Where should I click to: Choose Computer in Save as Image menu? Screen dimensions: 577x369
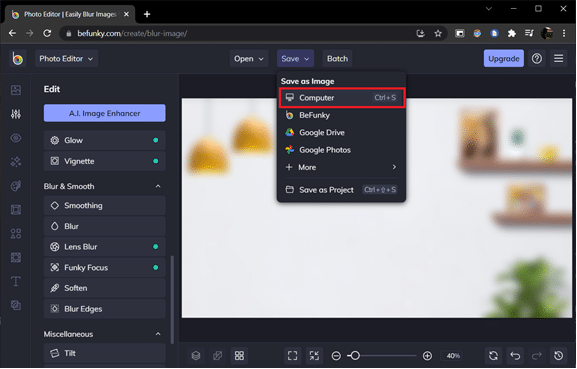click(342, 98)
